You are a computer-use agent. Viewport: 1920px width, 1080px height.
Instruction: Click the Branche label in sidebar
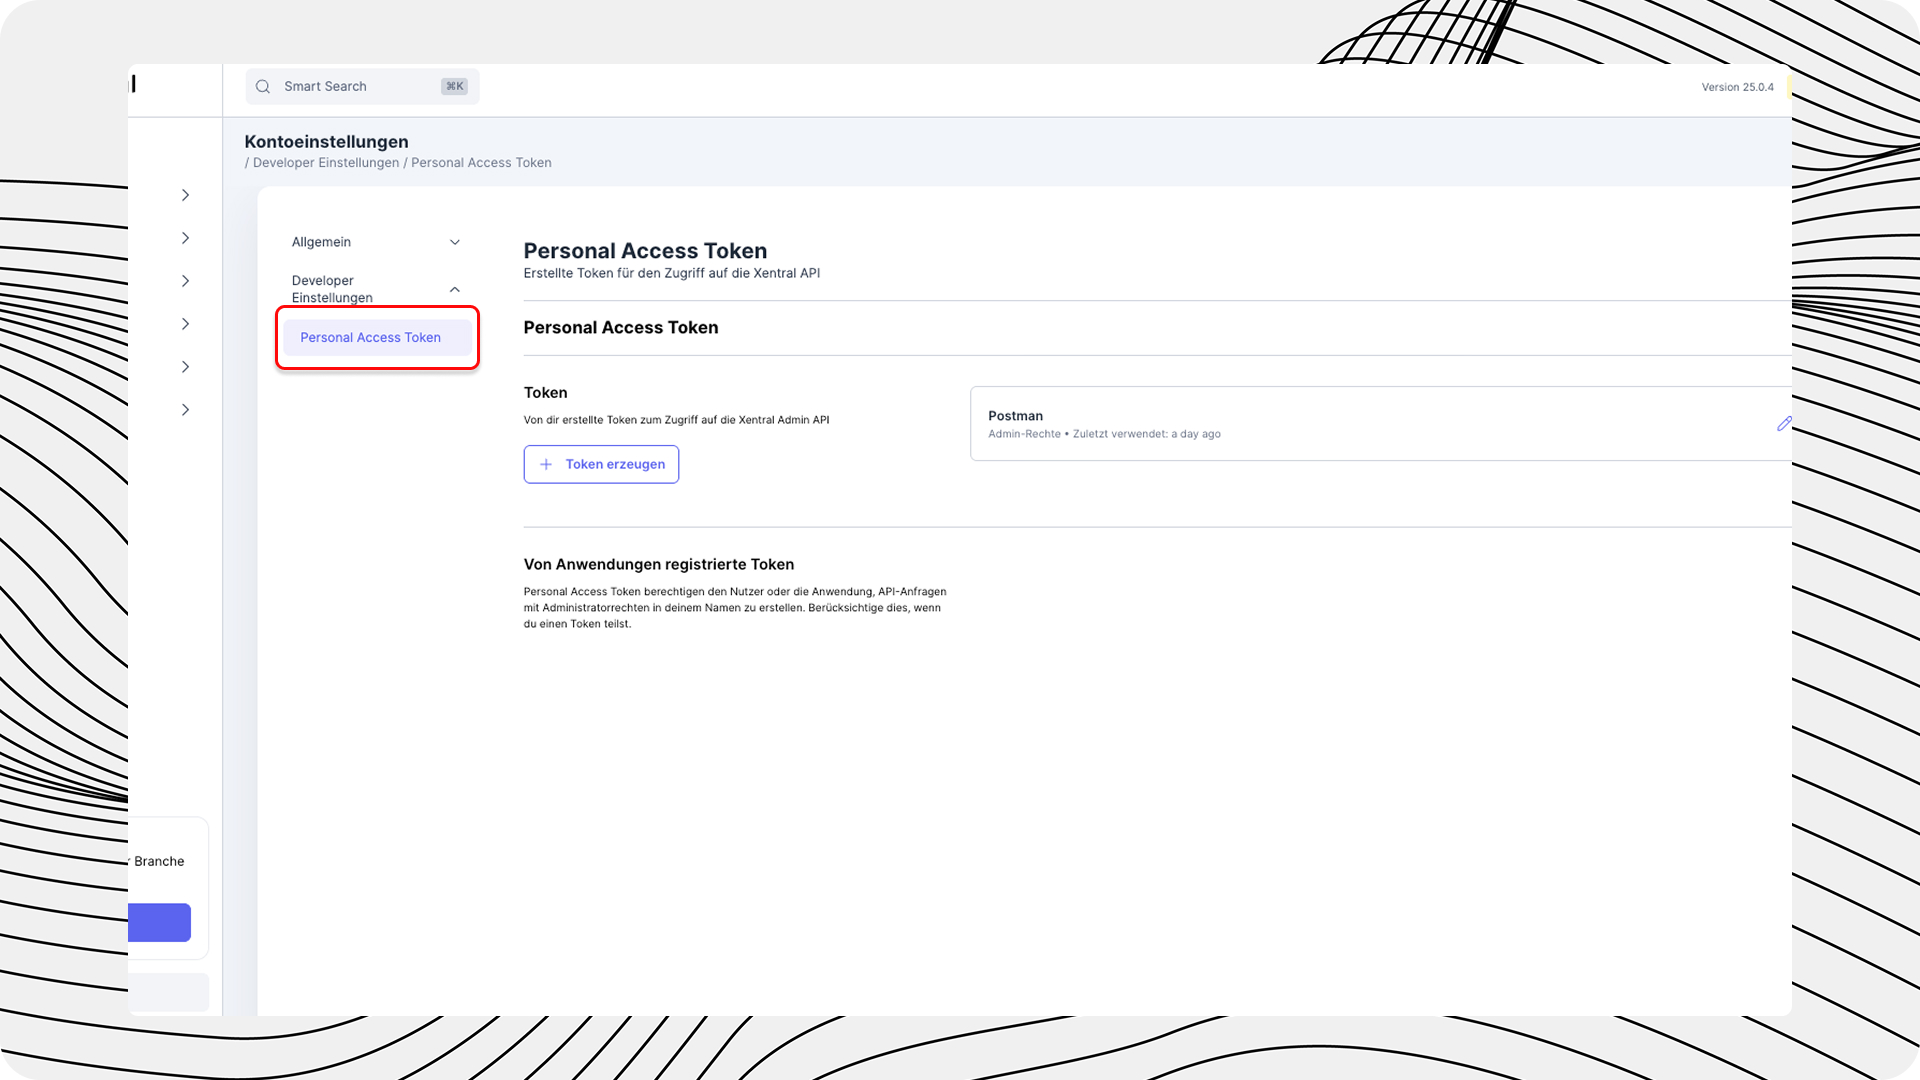pos(159,862)
